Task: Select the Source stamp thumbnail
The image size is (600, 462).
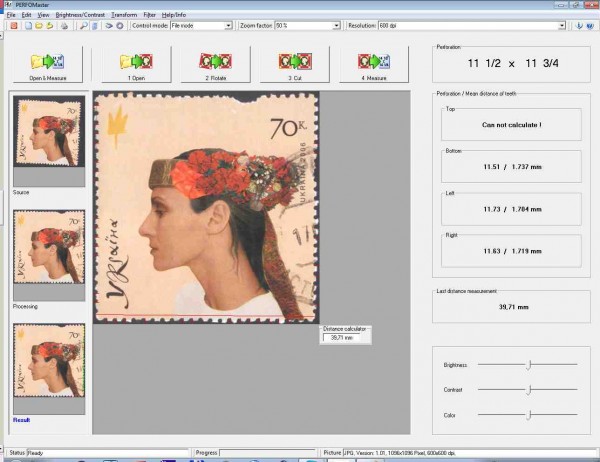Action: click(49, 131)
